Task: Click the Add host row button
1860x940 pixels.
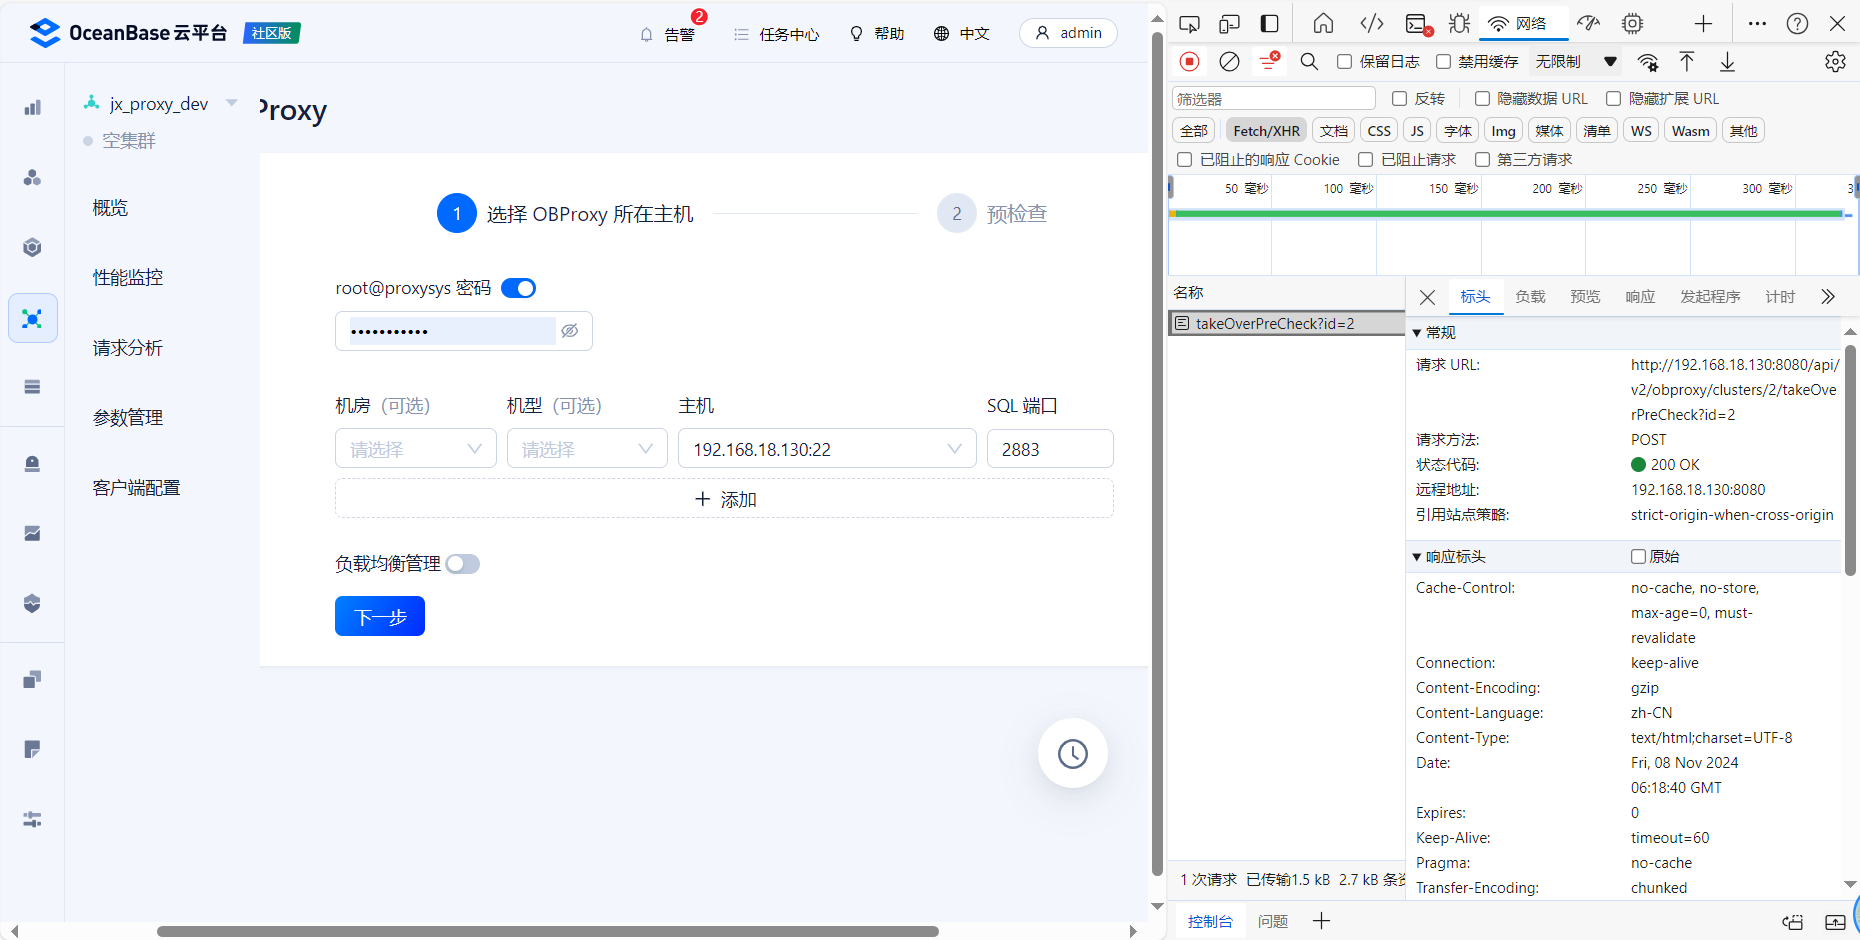Action: pos(724,499)
